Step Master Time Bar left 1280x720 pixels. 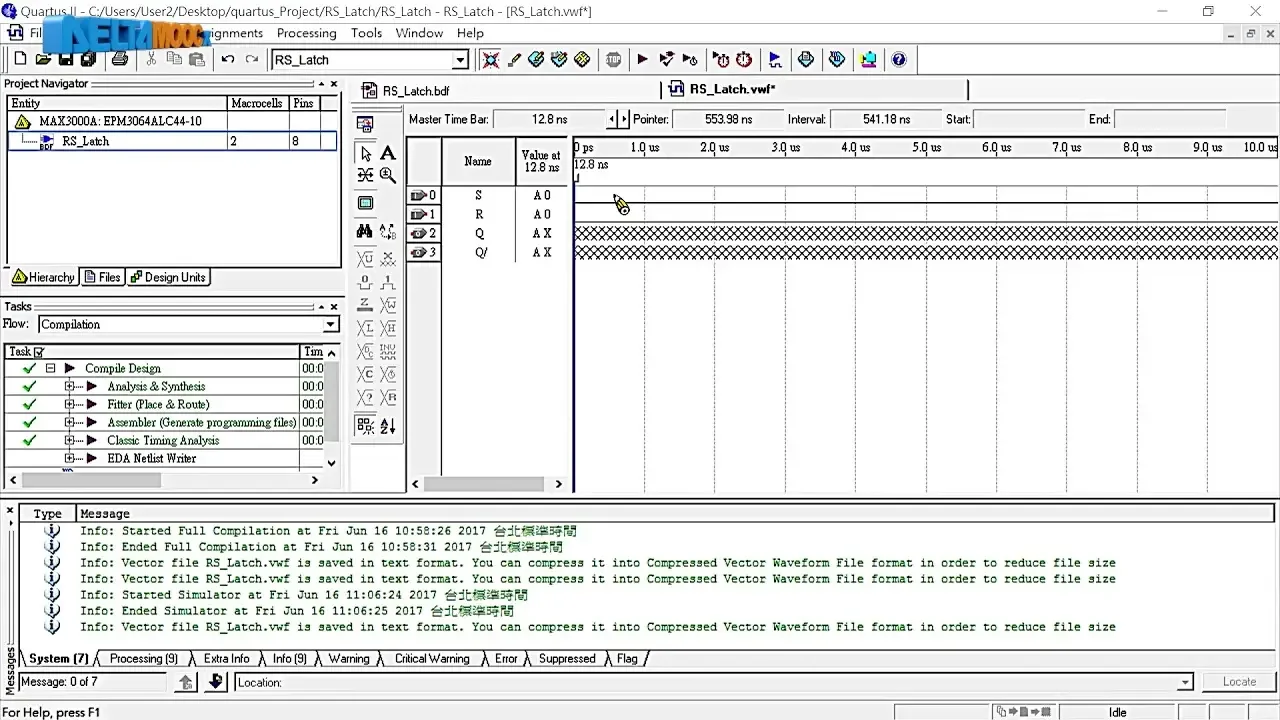pyautogui.click(x=613, y=119)
